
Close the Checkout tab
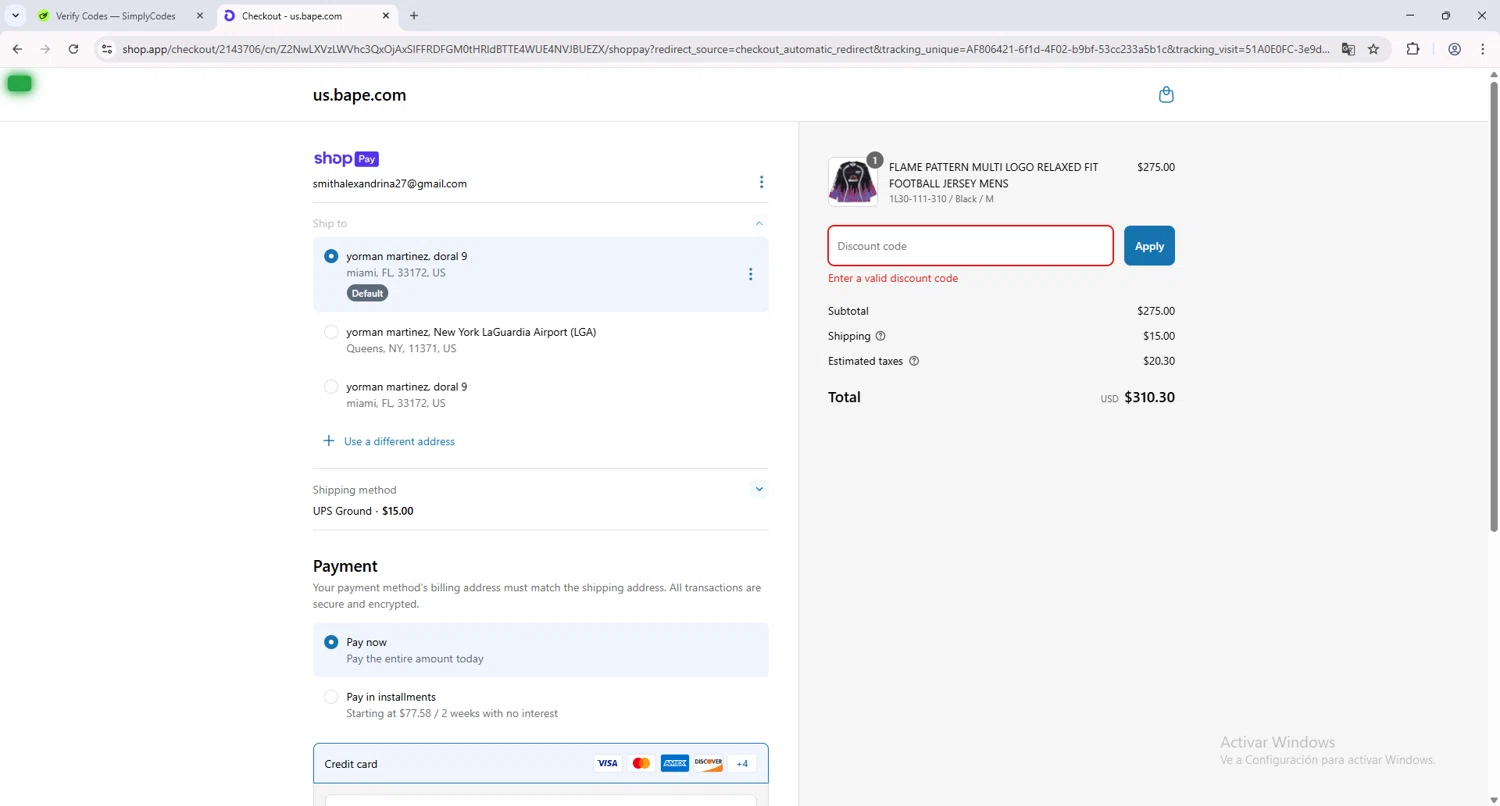tap(386, 16)
